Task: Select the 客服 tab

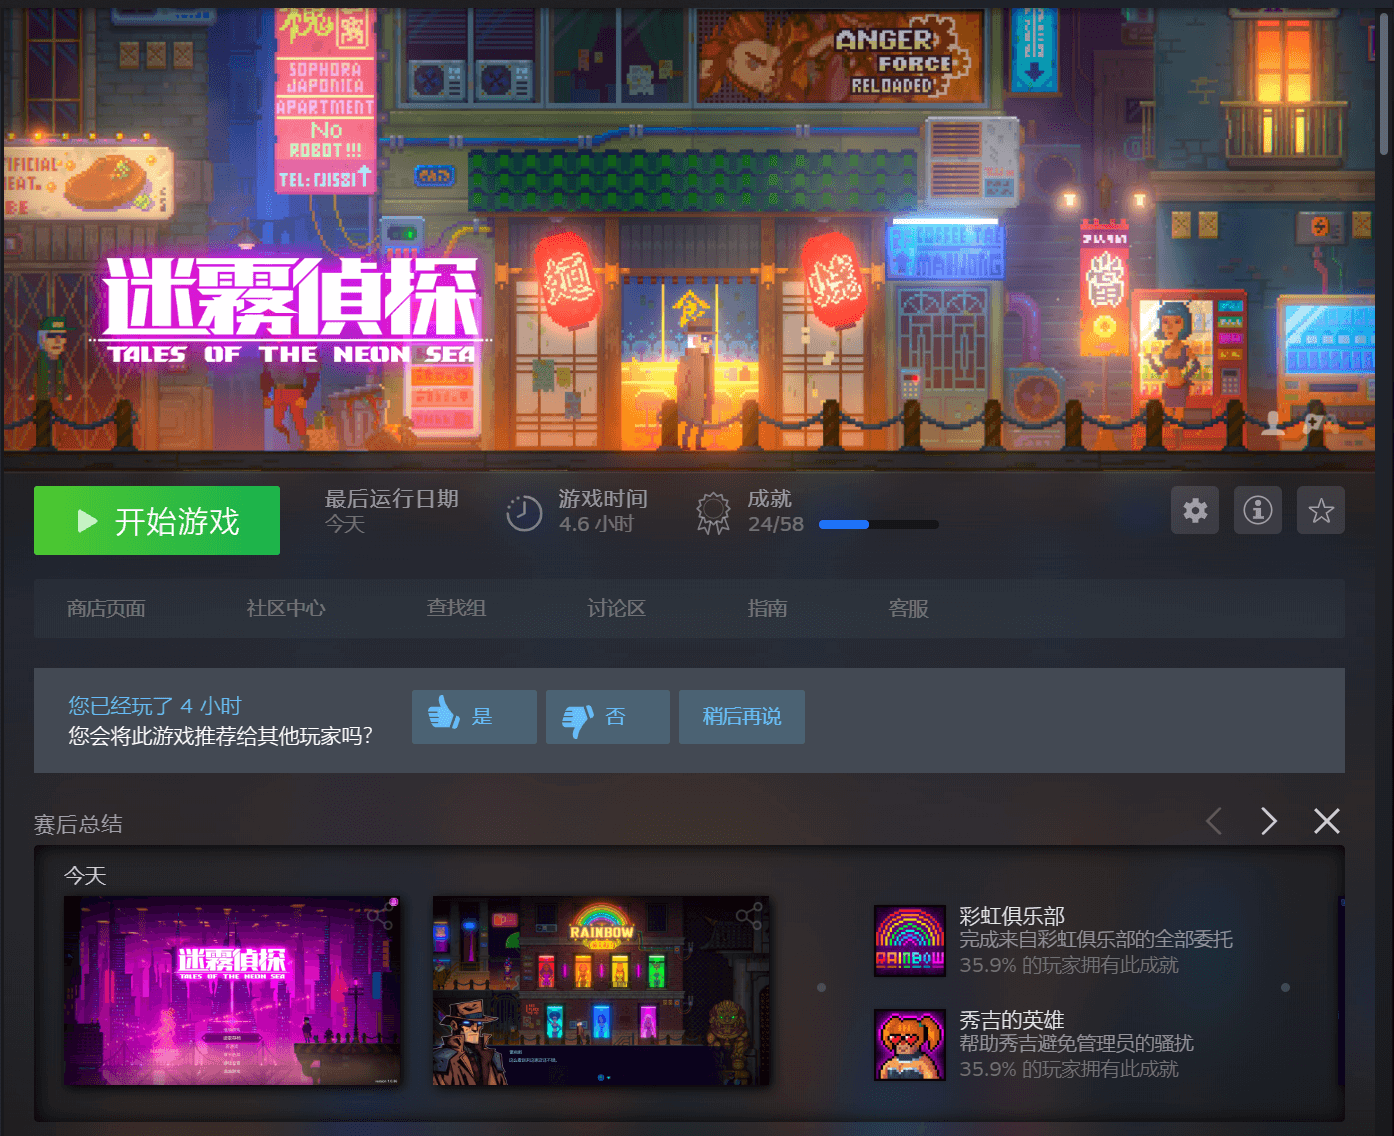Action: 908,608
